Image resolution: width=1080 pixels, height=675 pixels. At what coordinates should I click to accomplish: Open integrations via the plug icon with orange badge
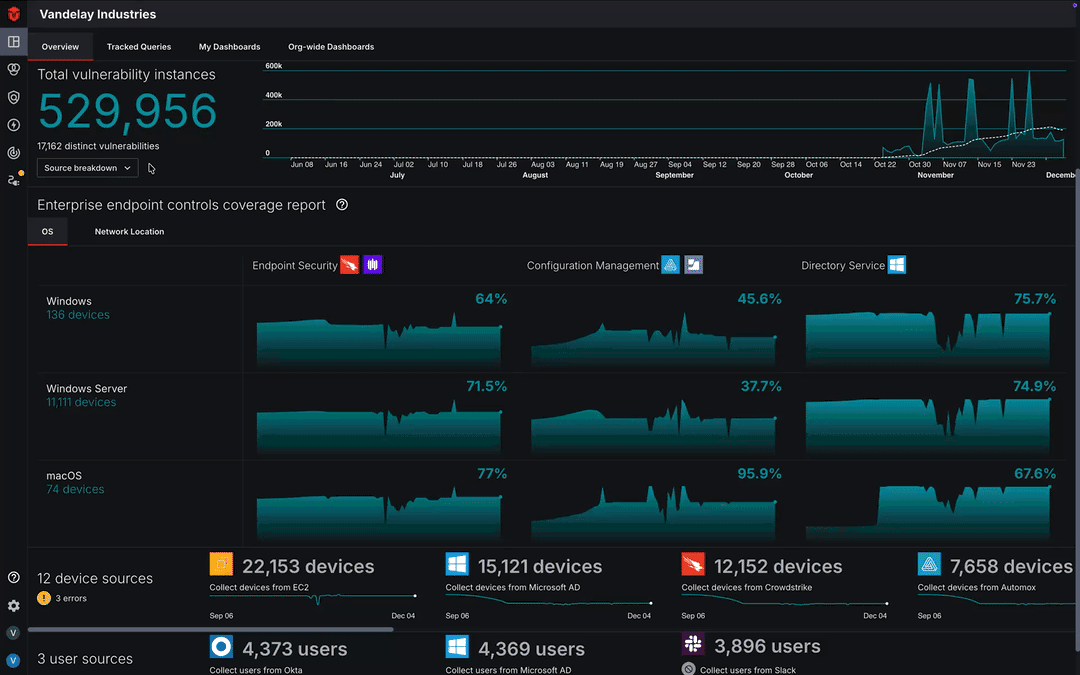pos(13,180)
